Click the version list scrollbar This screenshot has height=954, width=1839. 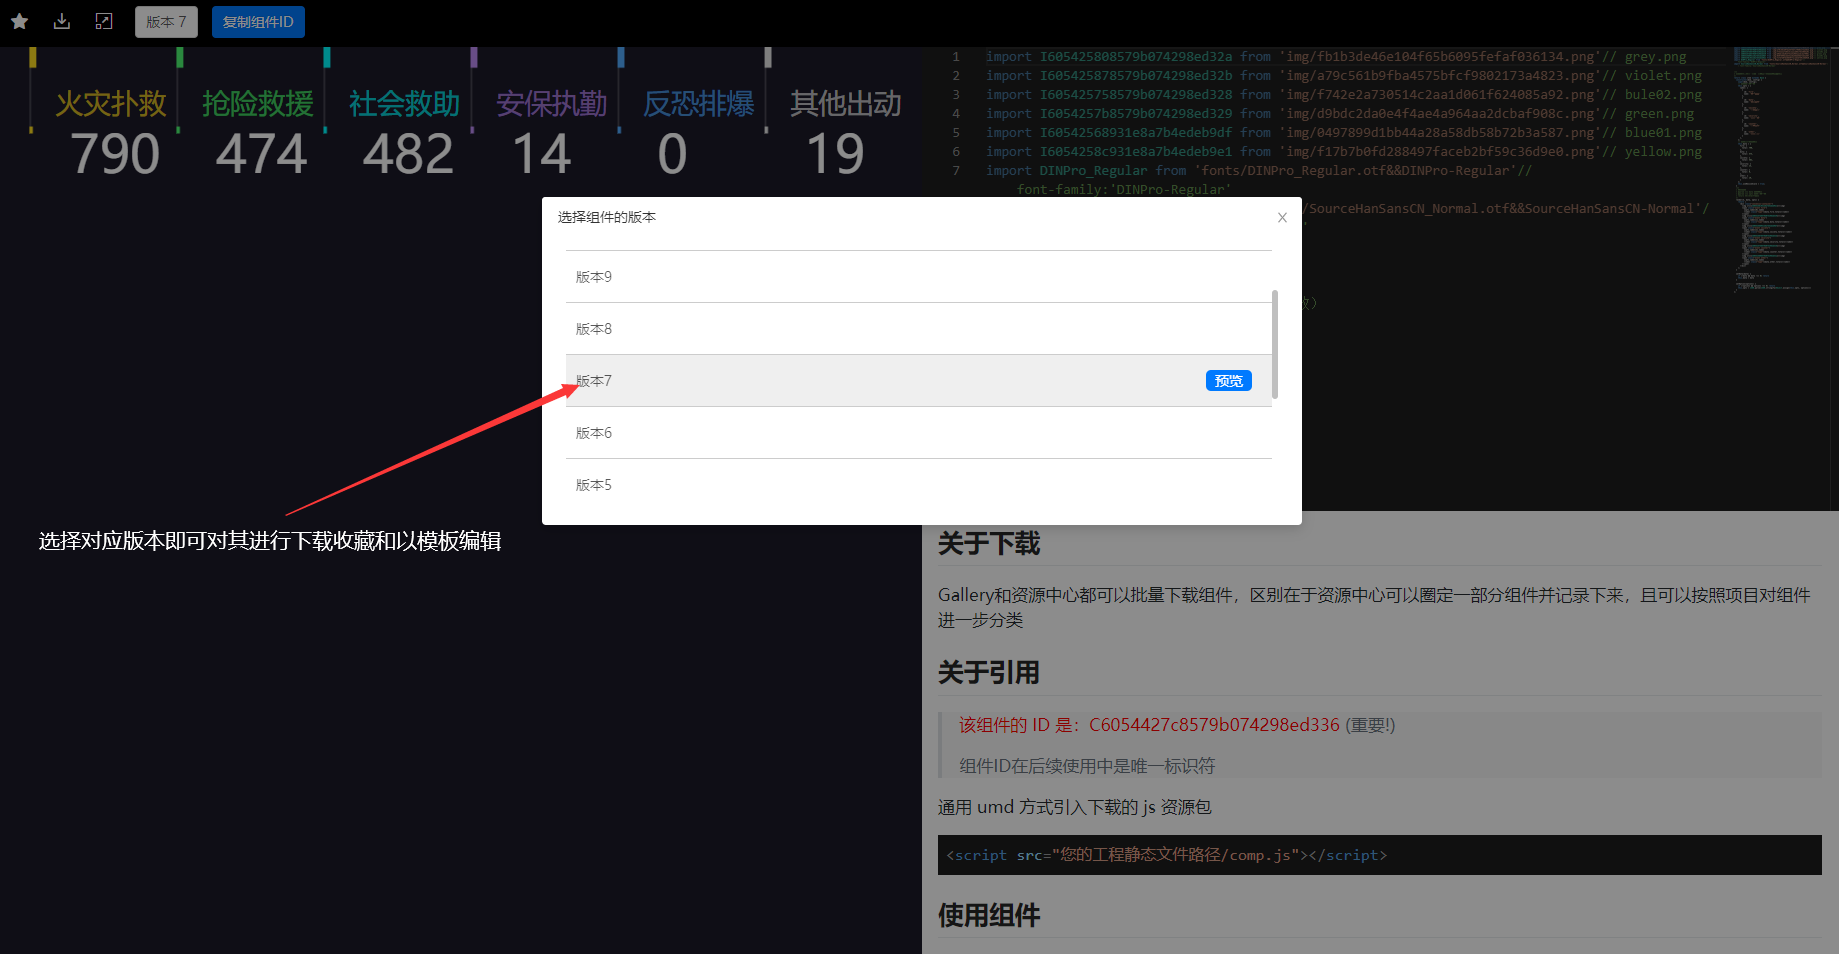pyautogui.click(x=1275, y=345)
